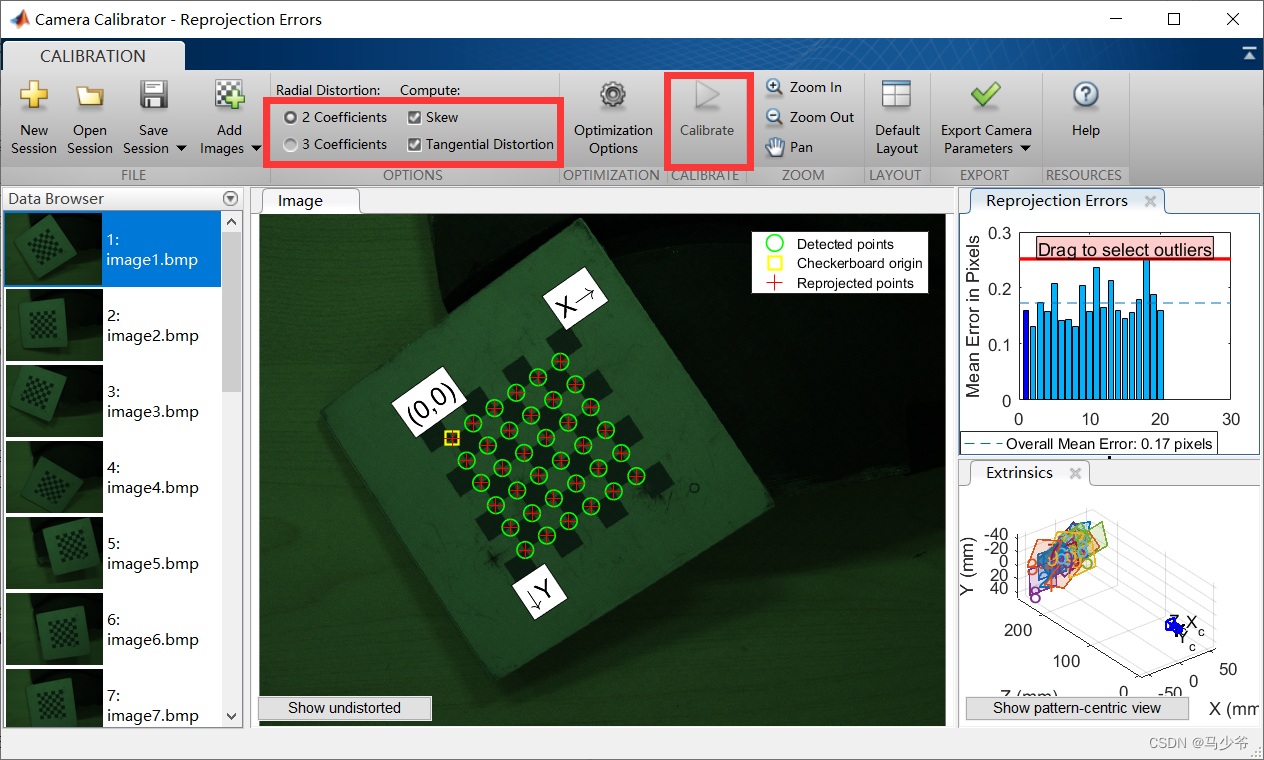Switch to the CALIBRATION ribbon tab
Screen dimensions: 1264x760
coord(92,56)
